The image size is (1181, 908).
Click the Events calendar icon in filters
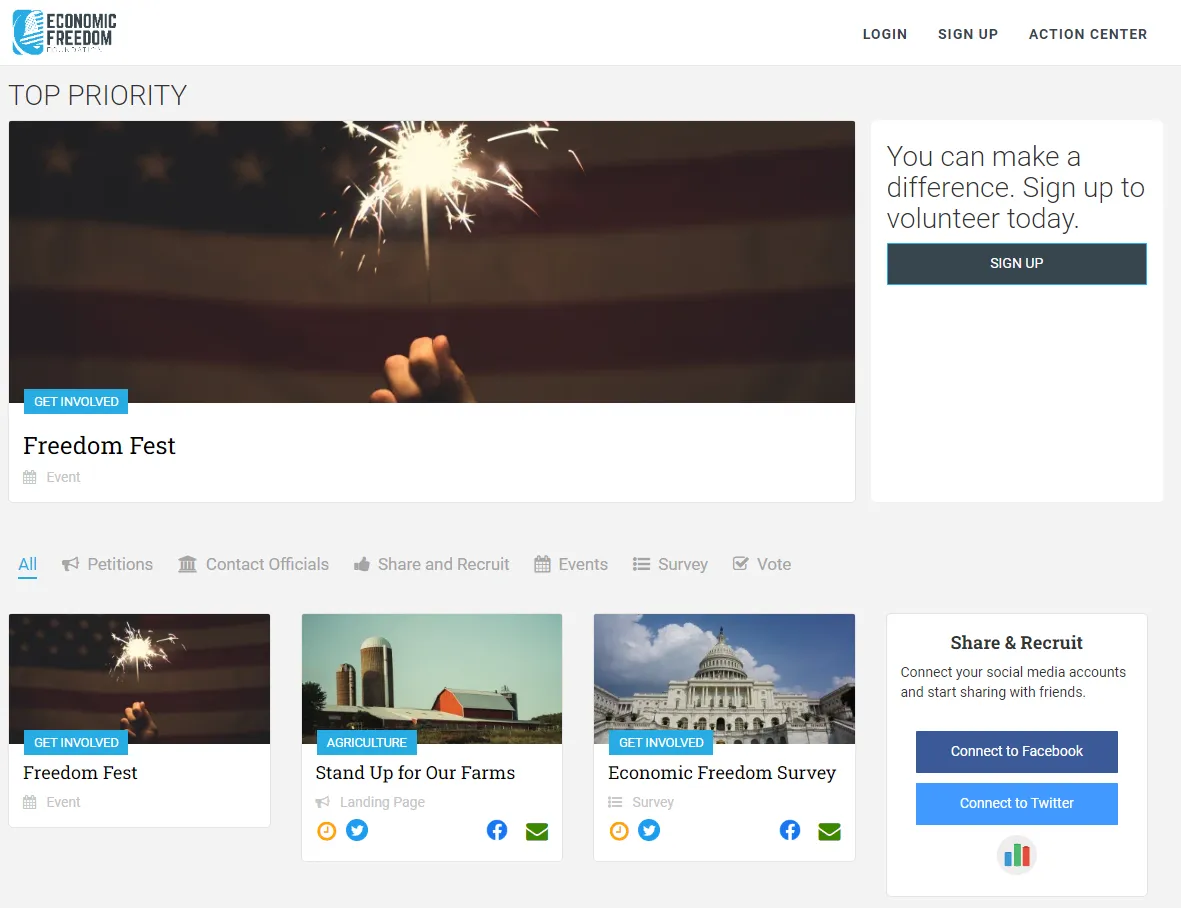542,564
